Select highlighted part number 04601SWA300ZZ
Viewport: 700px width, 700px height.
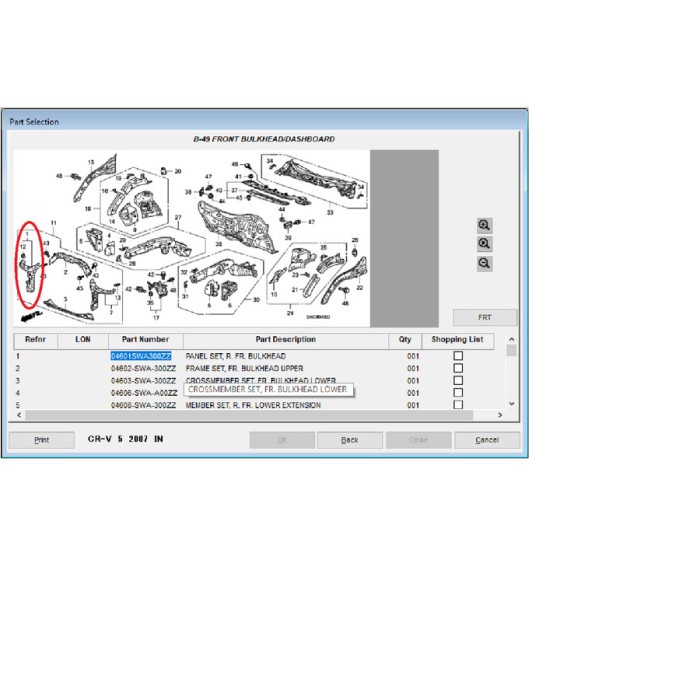click(x=141, y=356)
